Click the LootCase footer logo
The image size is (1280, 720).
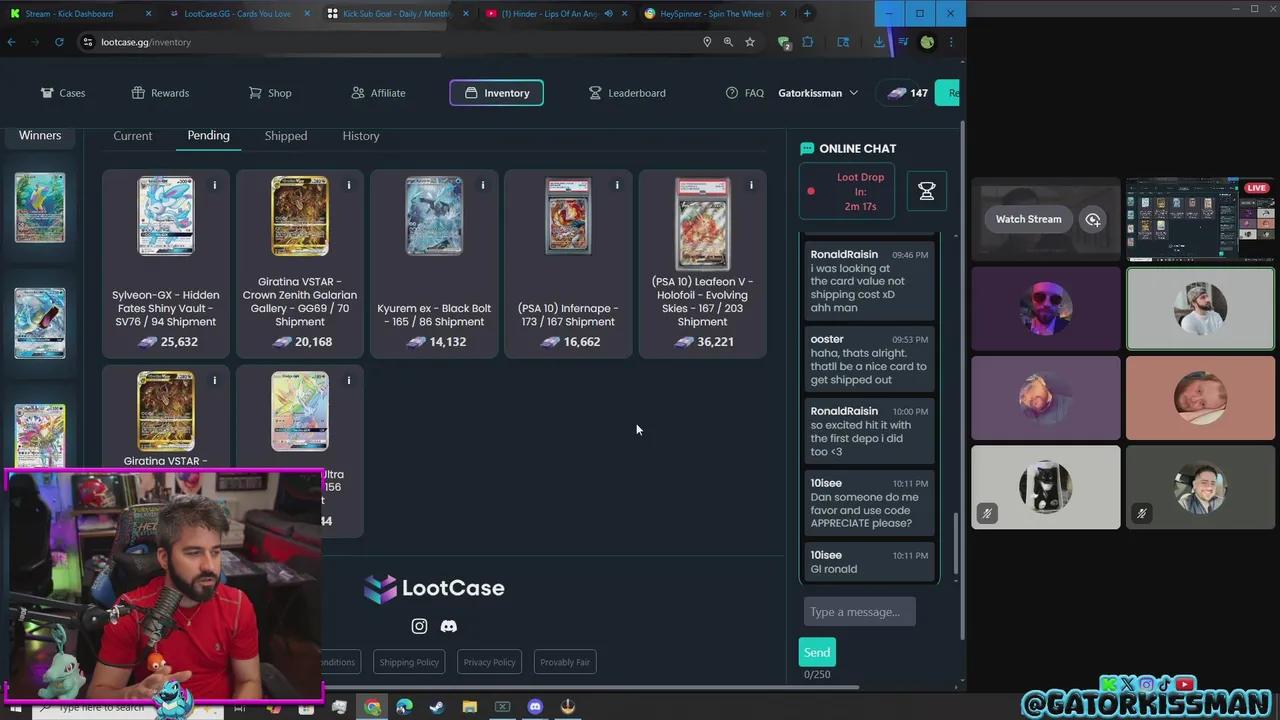(x=434, y=588)
